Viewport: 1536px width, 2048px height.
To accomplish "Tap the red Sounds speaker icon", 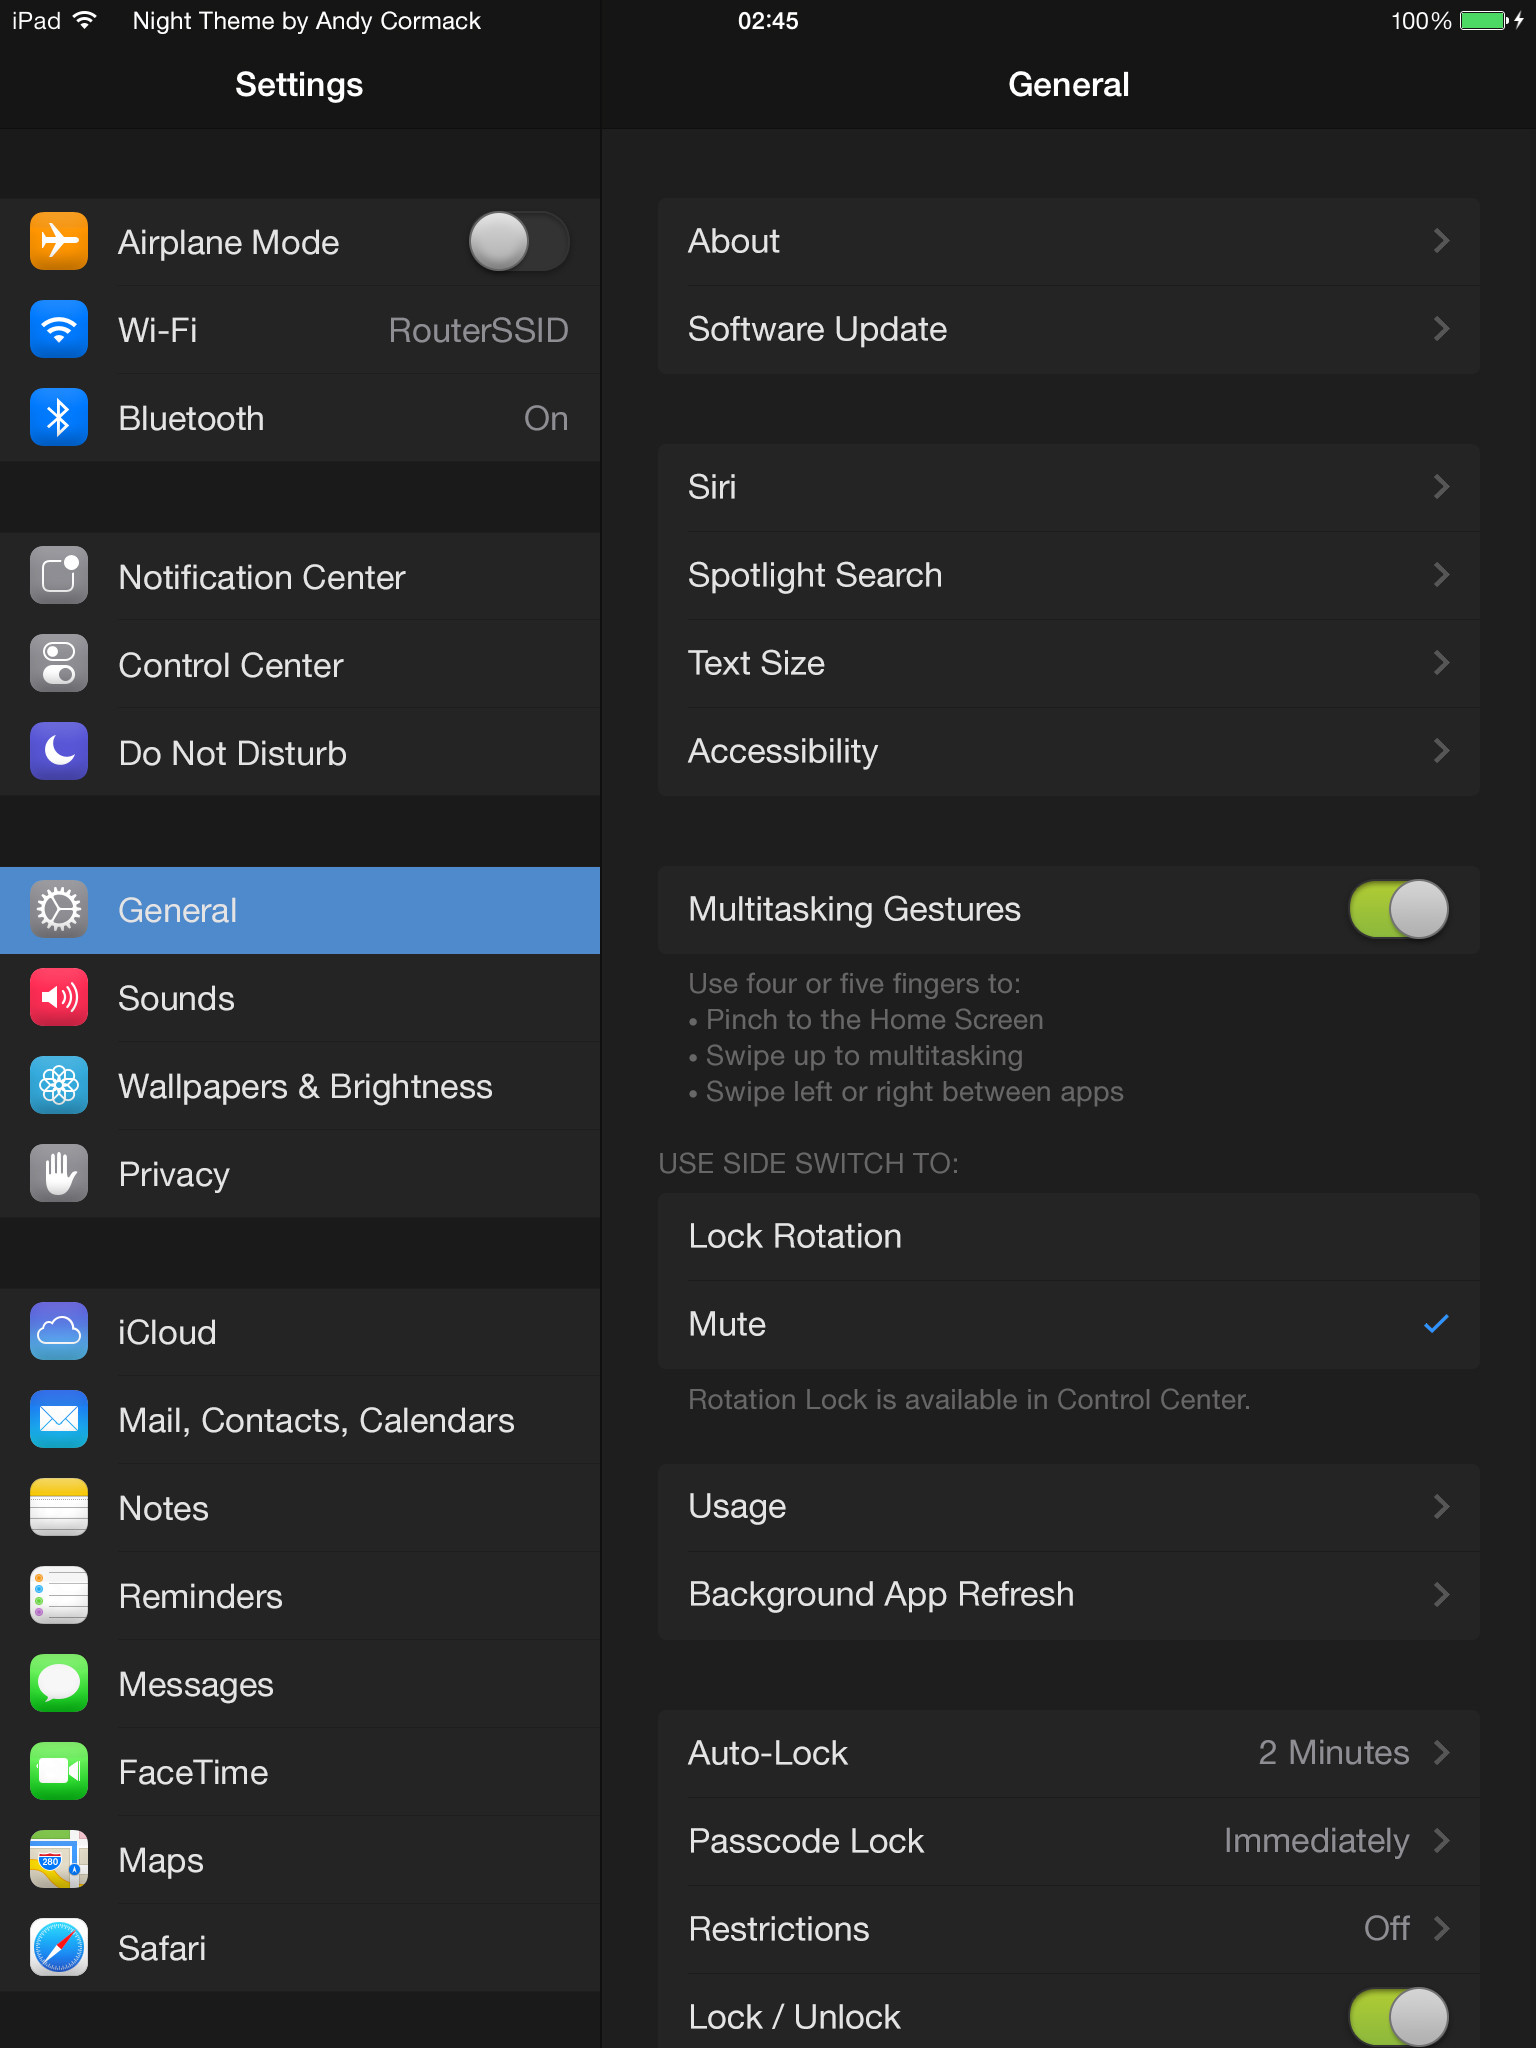I will pos(59,998).
